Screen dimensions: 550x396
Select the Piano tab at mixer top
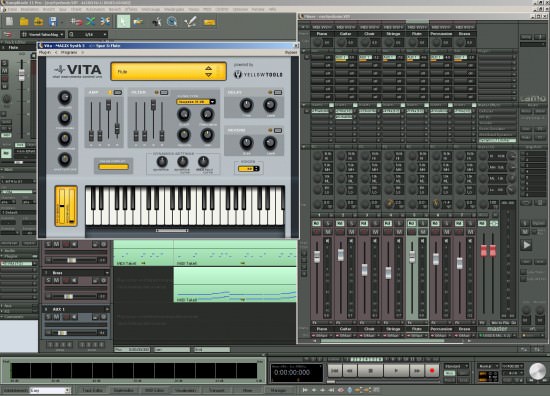(322, 34)
